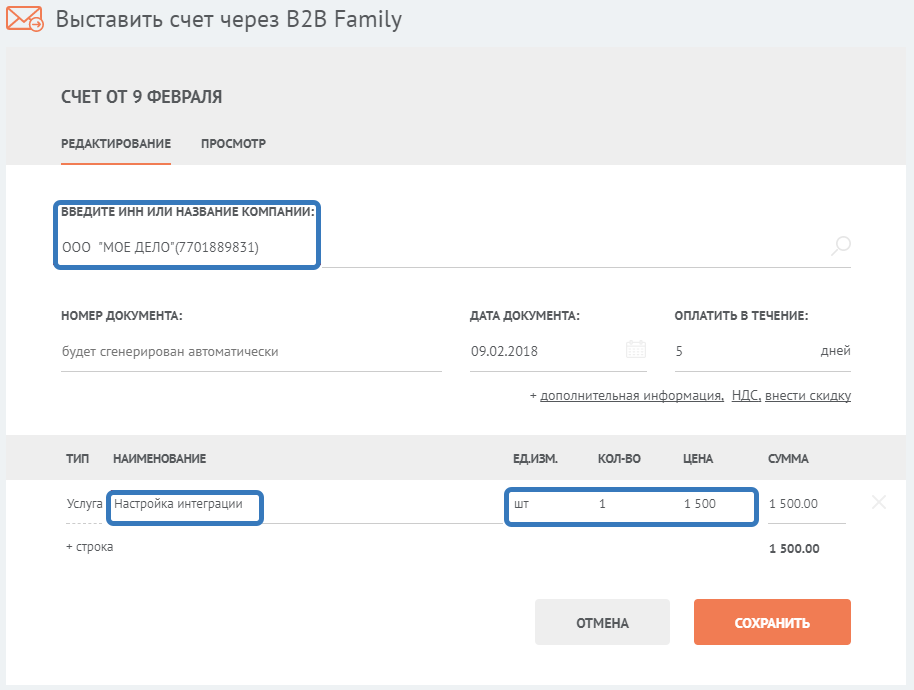
Task: Click the НДС link
Action: [x=745, y=396]
